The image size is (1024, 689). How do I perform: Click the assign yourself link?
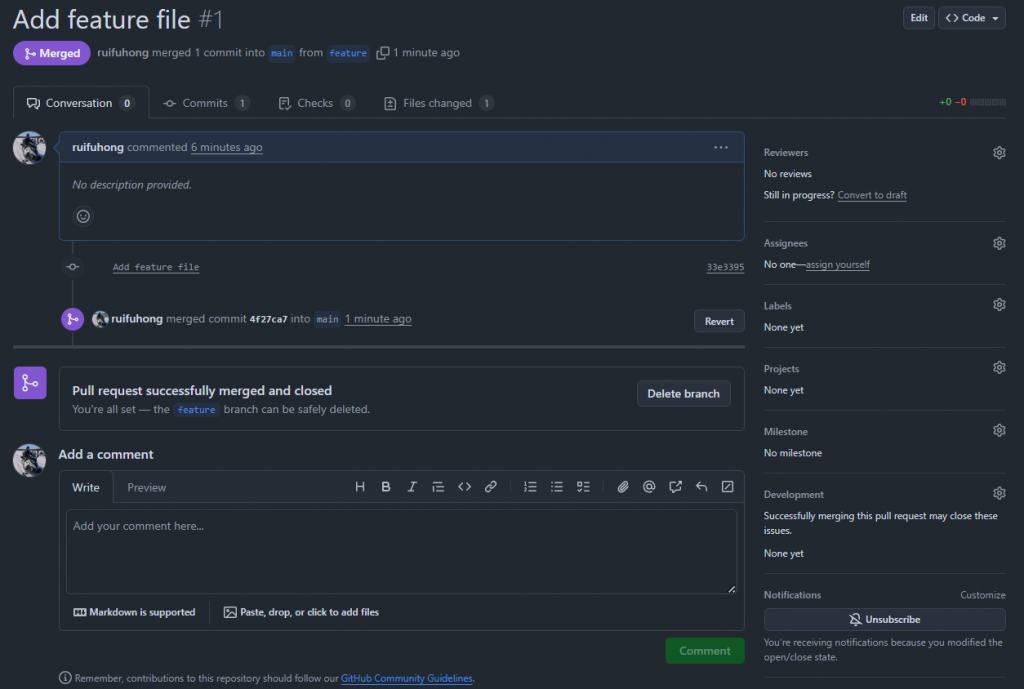[x=837, y=265]
